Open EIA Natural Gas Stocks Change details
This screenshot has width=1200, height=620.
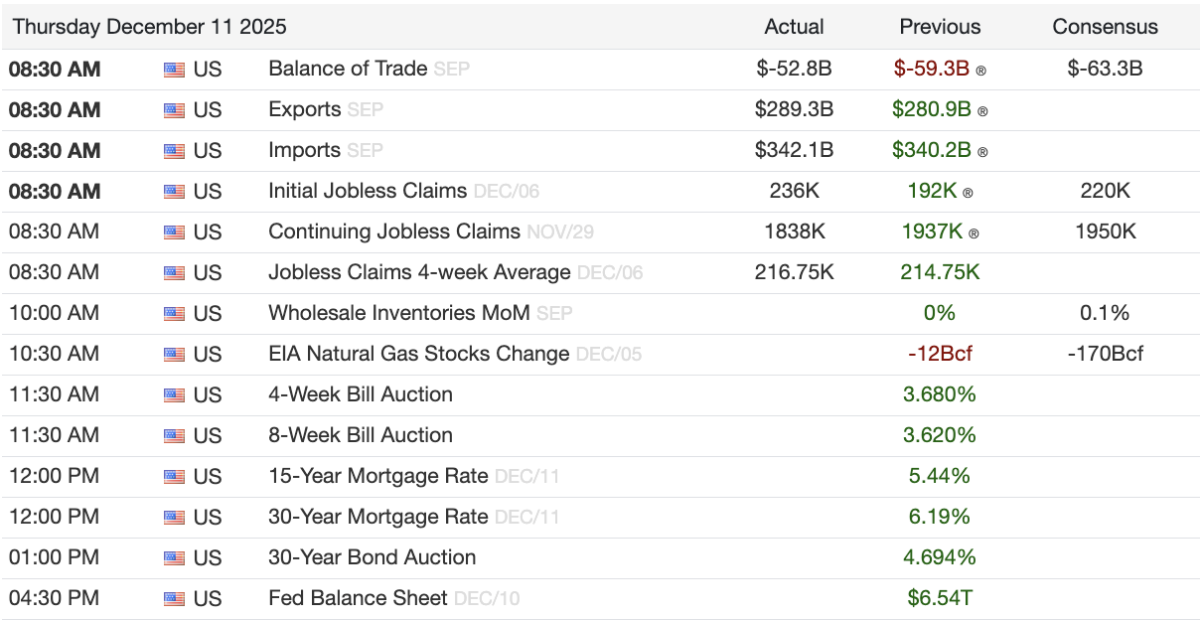click(418, 354)
